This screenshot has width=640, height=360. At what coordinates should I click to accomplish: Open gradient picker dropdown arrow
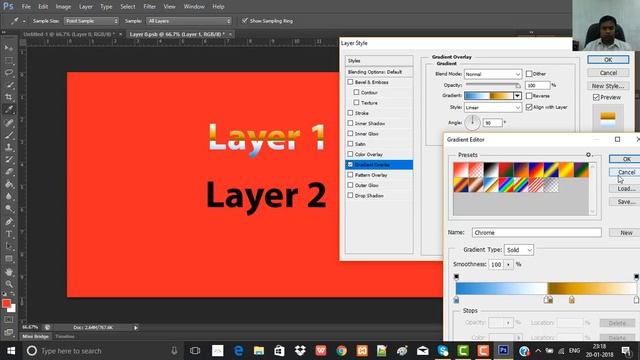coord(517,96)
